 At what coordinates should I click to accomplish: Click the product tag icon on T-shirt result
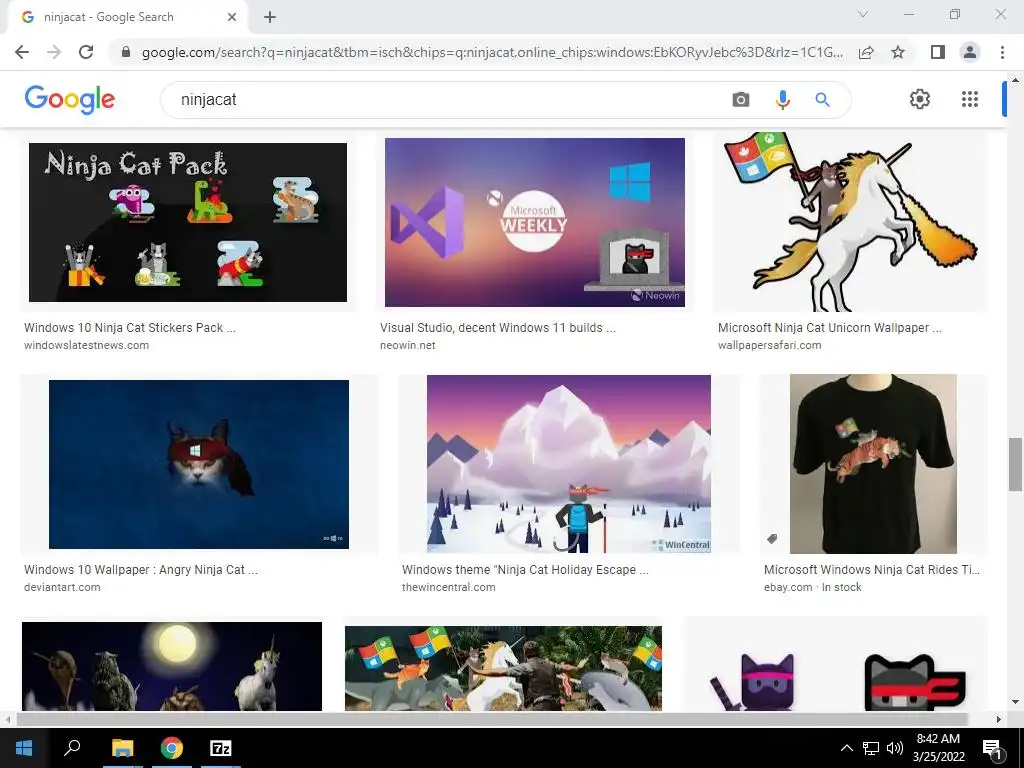coord(773,539)
